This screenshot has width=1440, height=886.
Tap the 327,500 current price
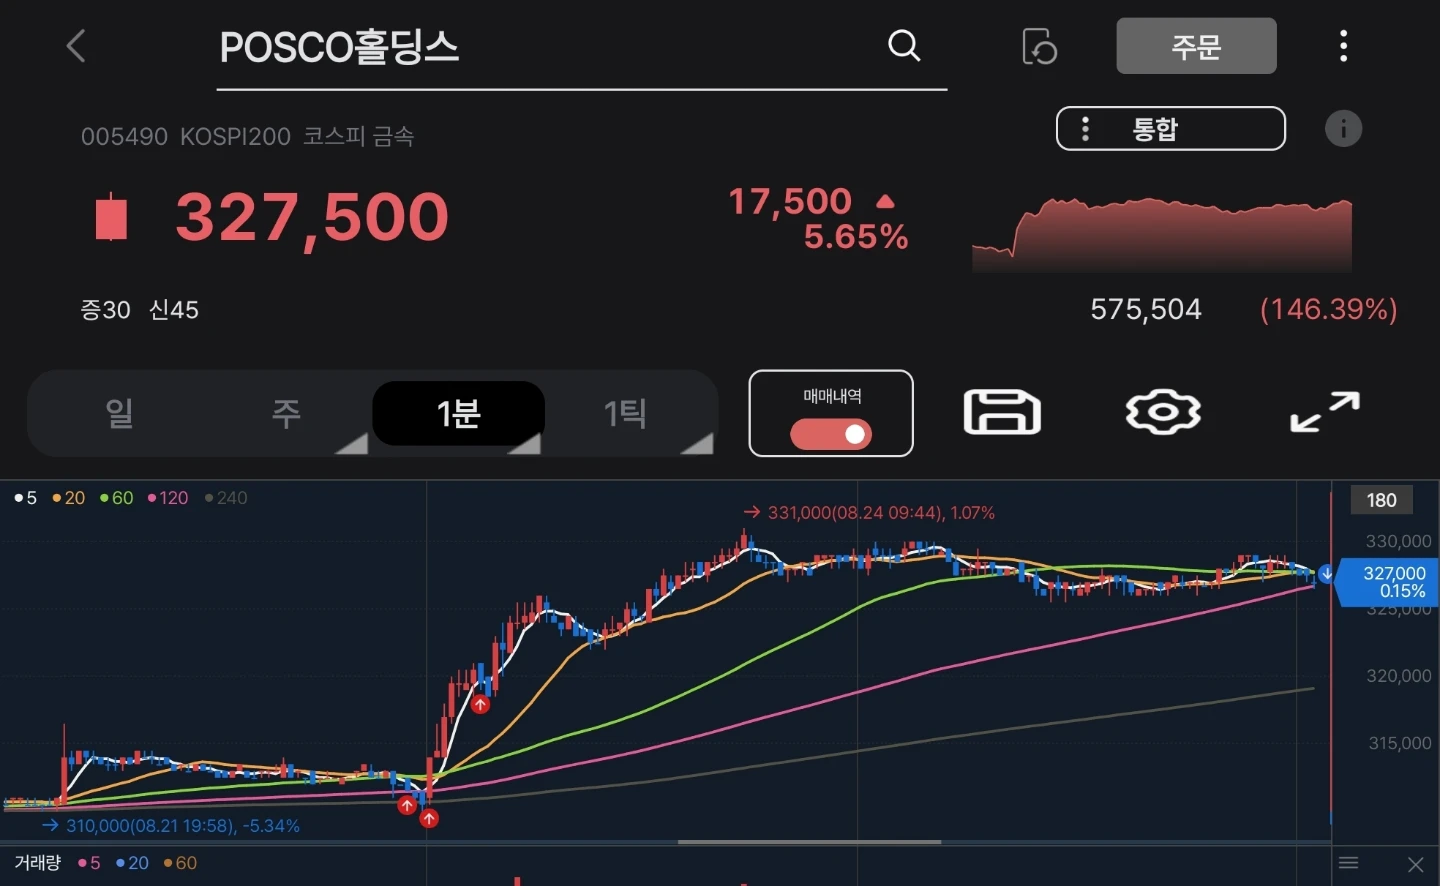pyautogui.click(x=312, y=217)
